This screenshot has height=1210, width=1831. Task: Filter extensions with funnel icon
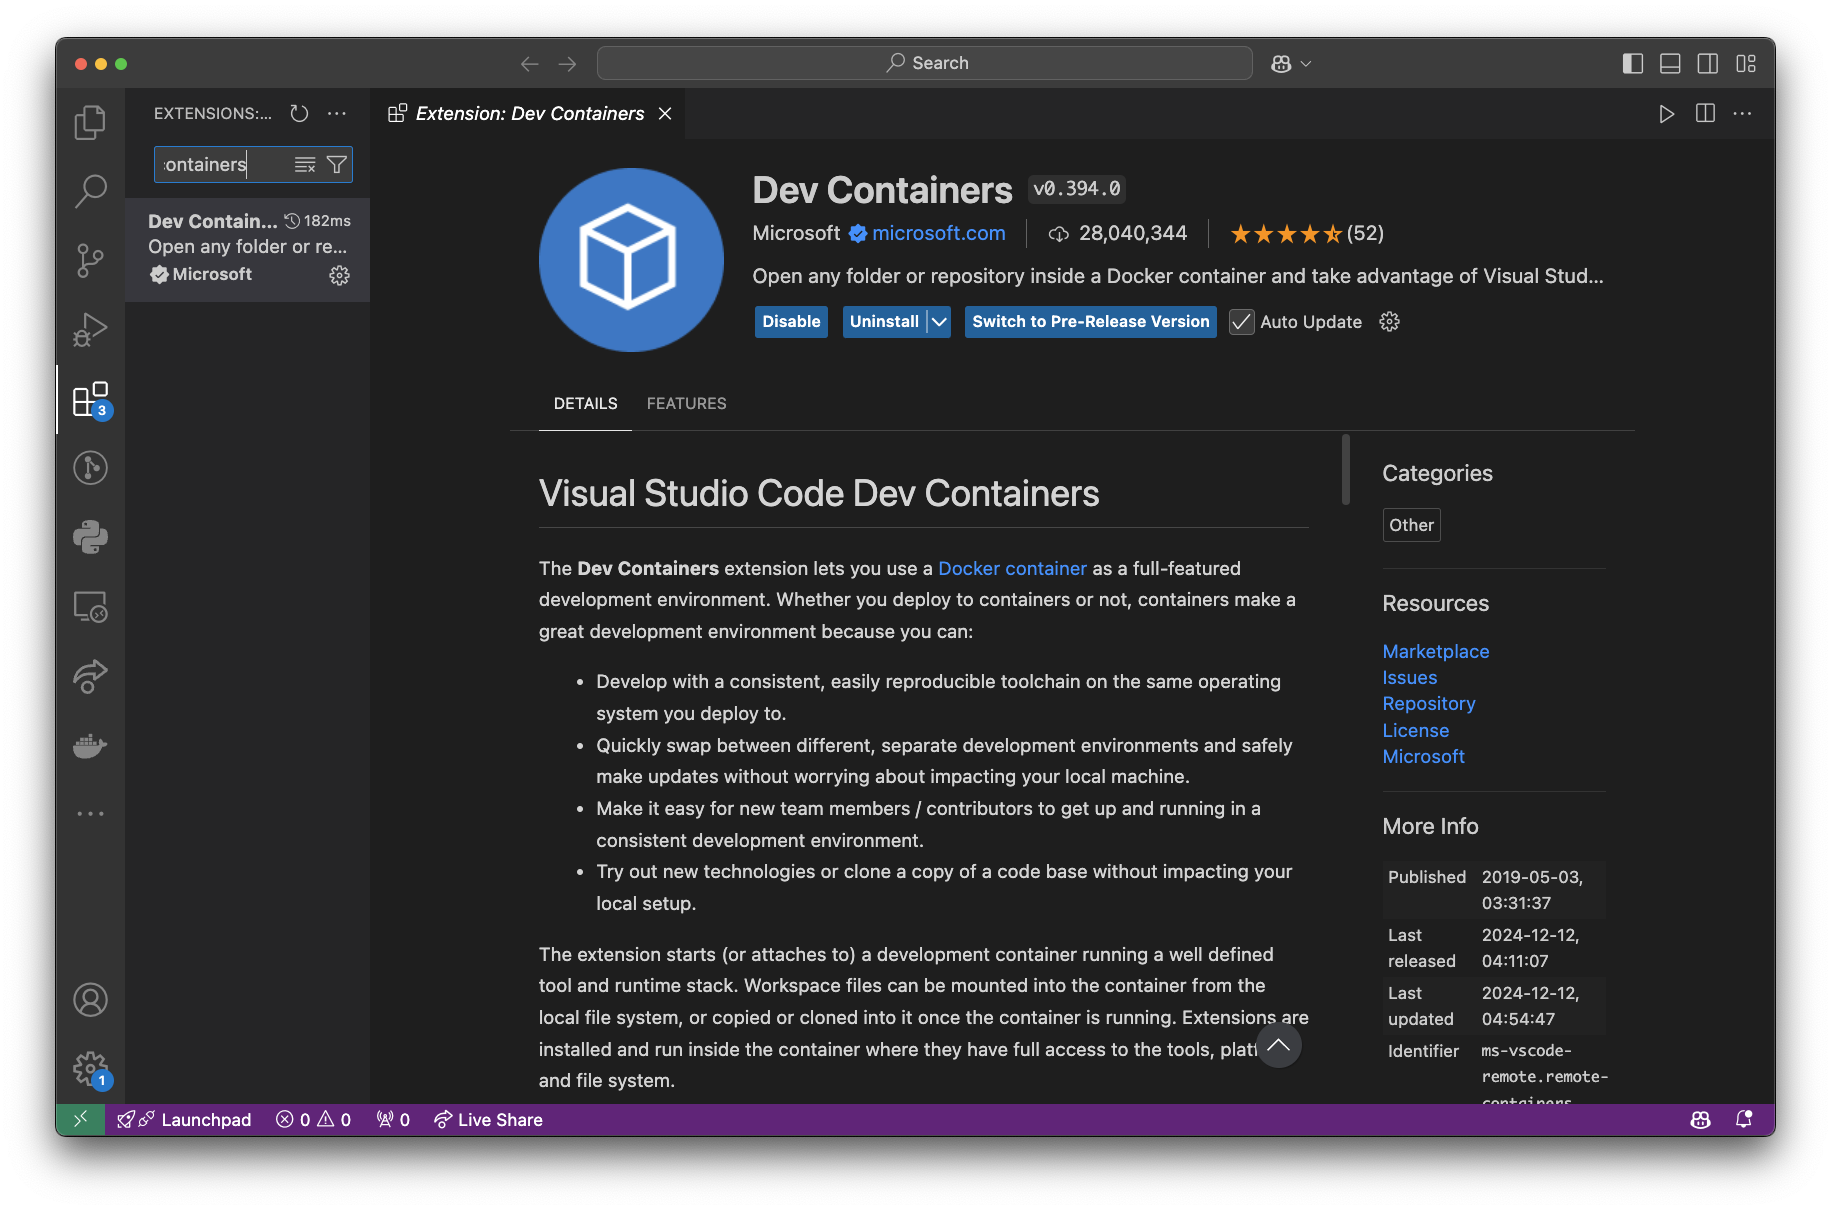click(x=337, y=165)
